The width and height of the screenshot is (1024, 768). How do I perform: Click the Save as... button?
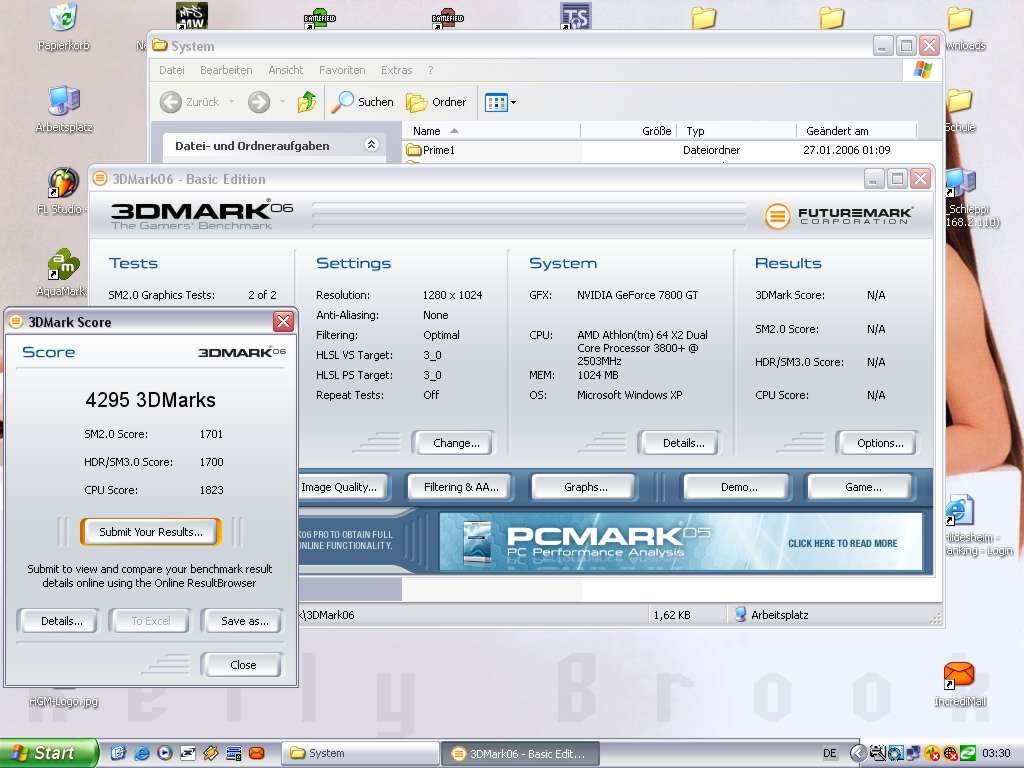[244, 621]
